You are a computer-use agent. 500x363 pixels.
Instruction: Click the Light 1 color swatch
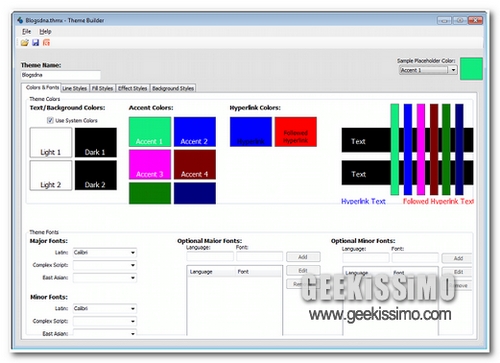(x=51, y=142)
